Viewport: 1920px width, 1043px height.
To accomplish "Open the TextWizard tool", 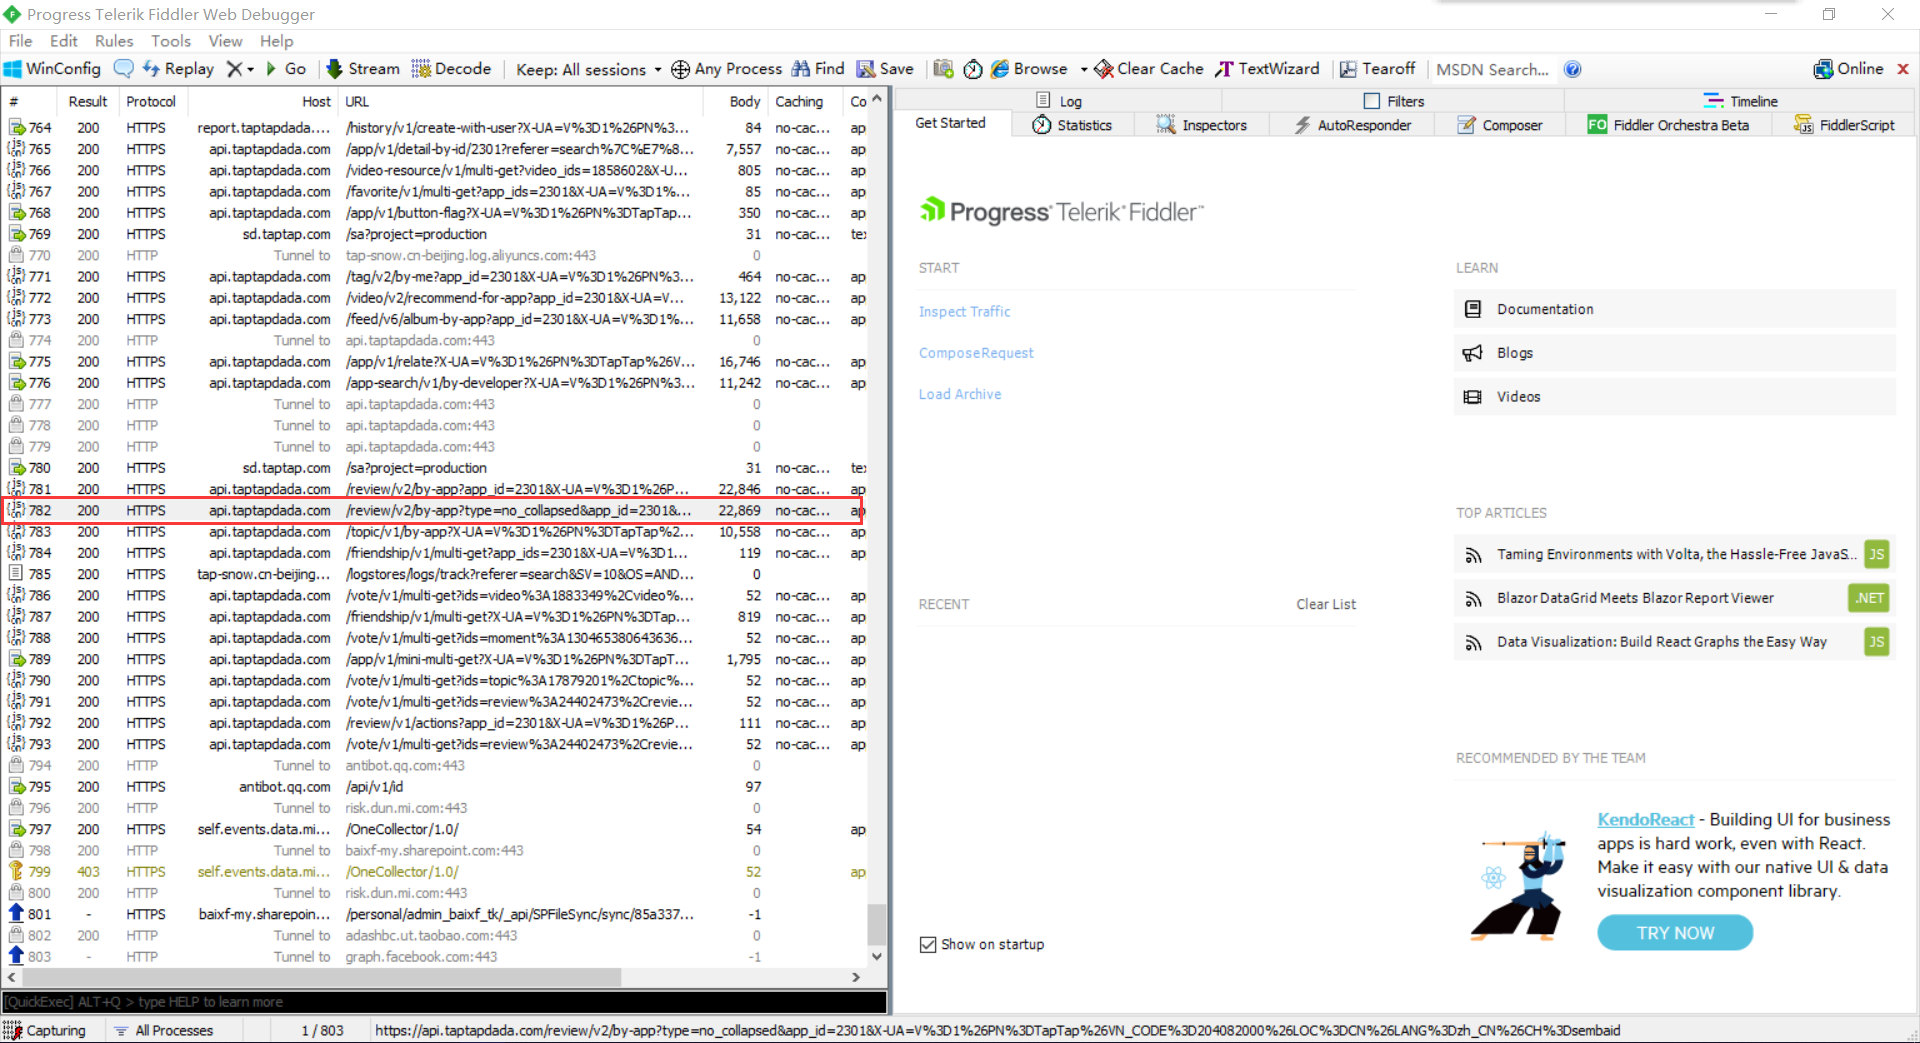I will pos(1267,69).
